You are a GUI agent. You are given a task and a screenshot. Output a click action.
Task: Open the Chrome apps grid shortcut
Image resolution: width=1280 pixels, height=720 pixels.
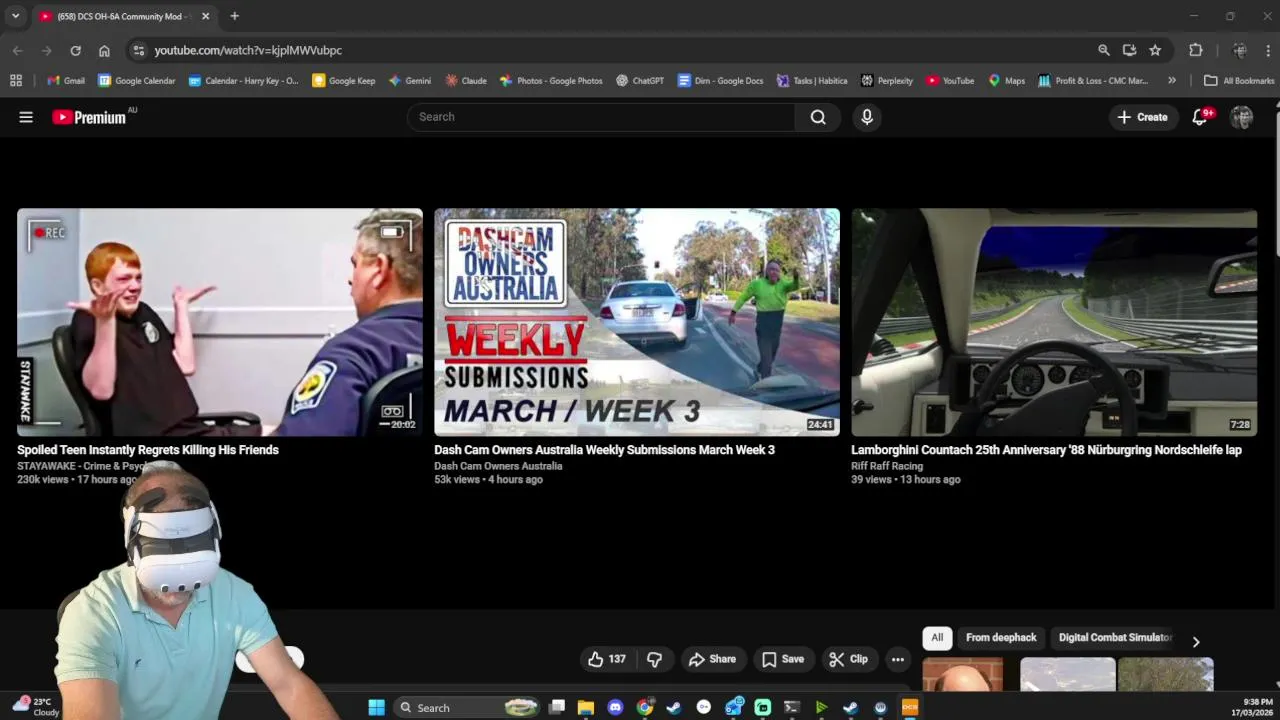(x=16, y=81)
